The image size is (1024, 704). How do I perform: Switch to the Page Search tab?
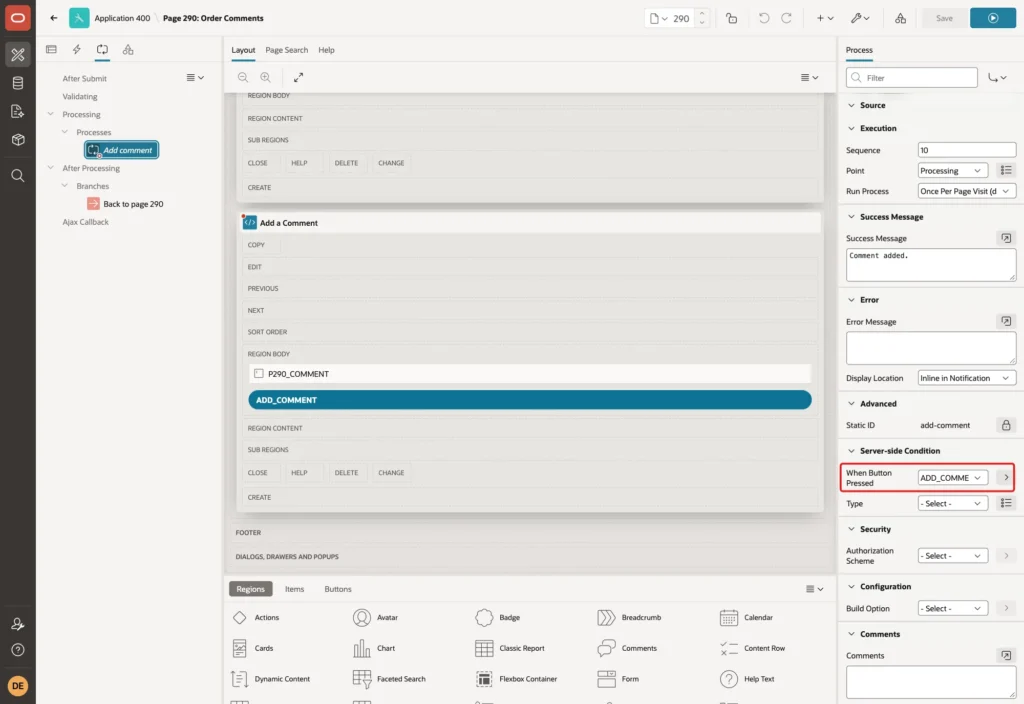pos(286,50)
